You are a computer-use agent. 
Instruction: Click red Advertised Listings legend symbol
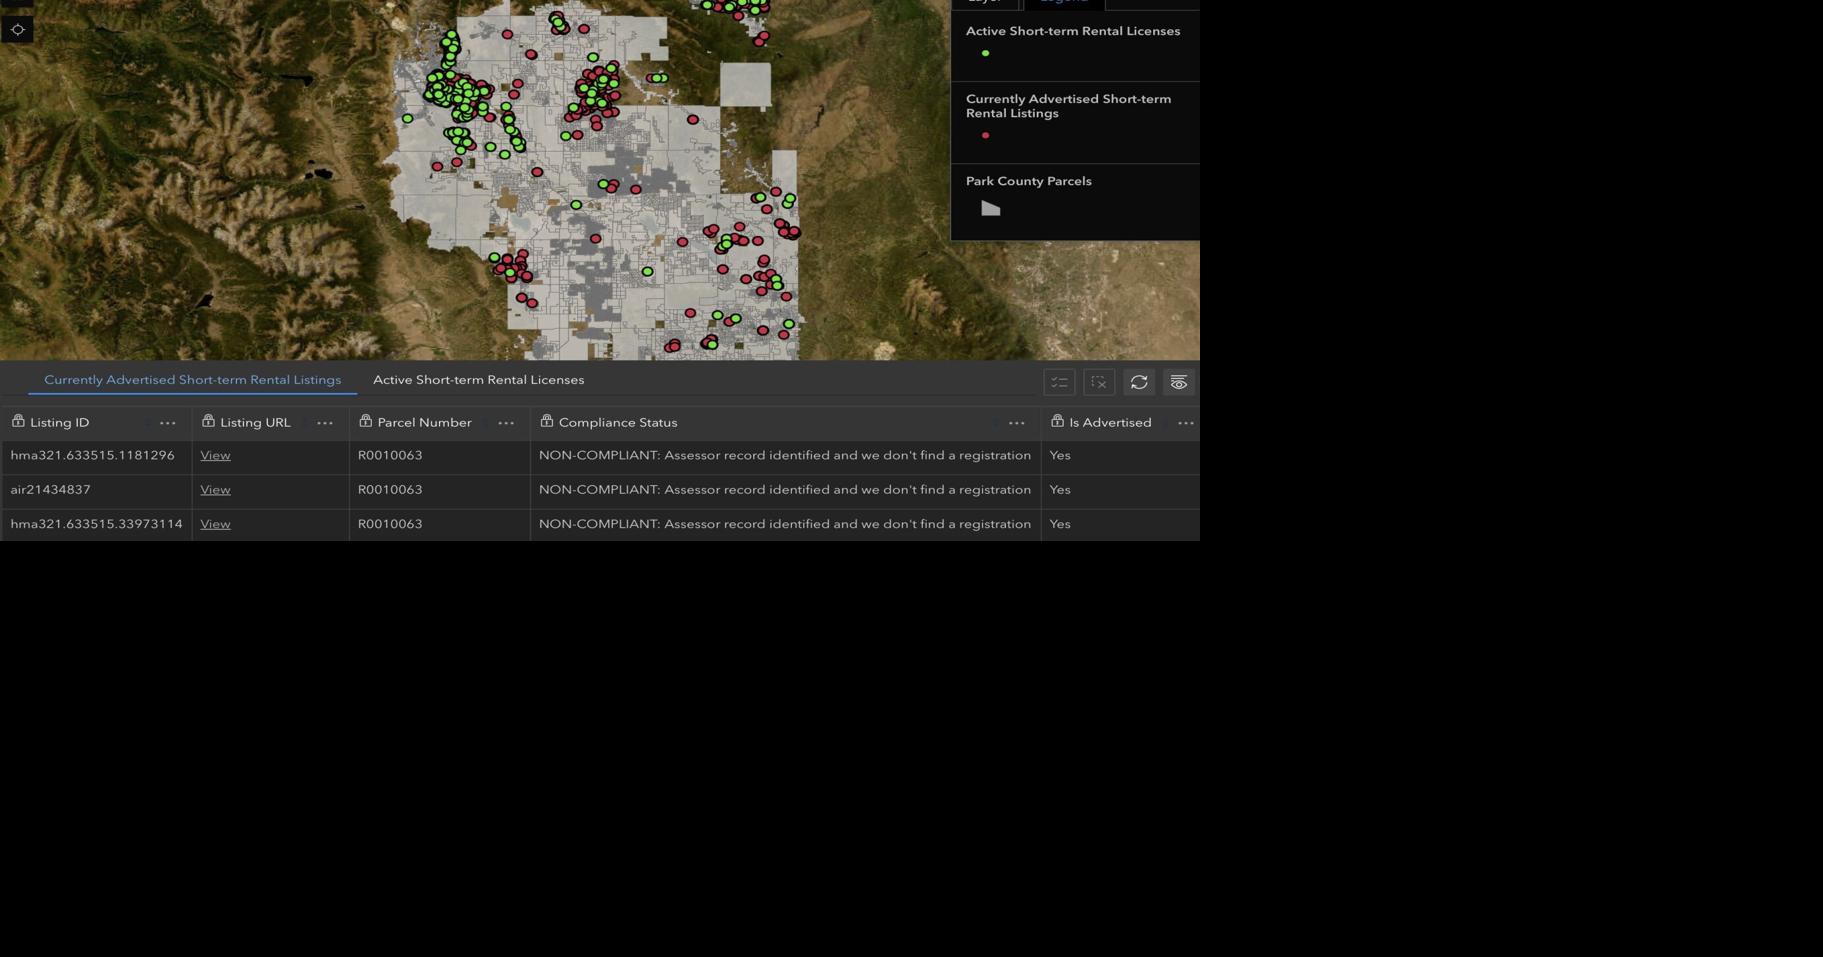coord(985,136)
